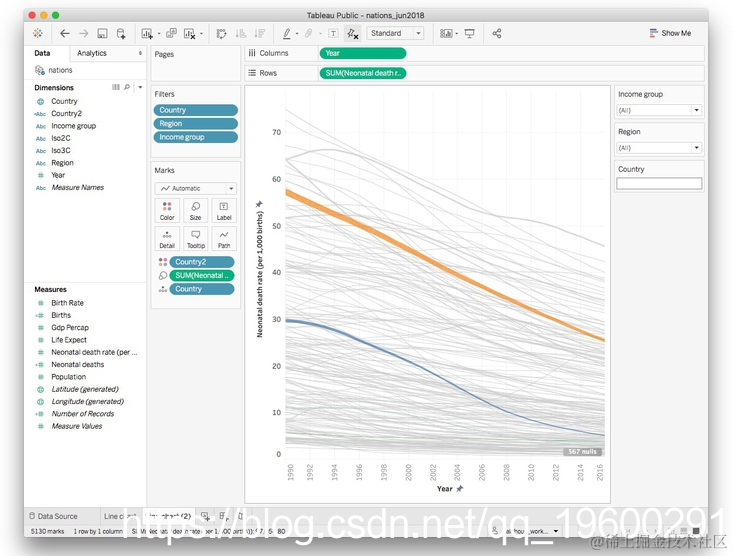Image resolution: width=733 pixels, height=556 pixels.
Task: Click the Sort Descending icon
Action: (259, 33)
